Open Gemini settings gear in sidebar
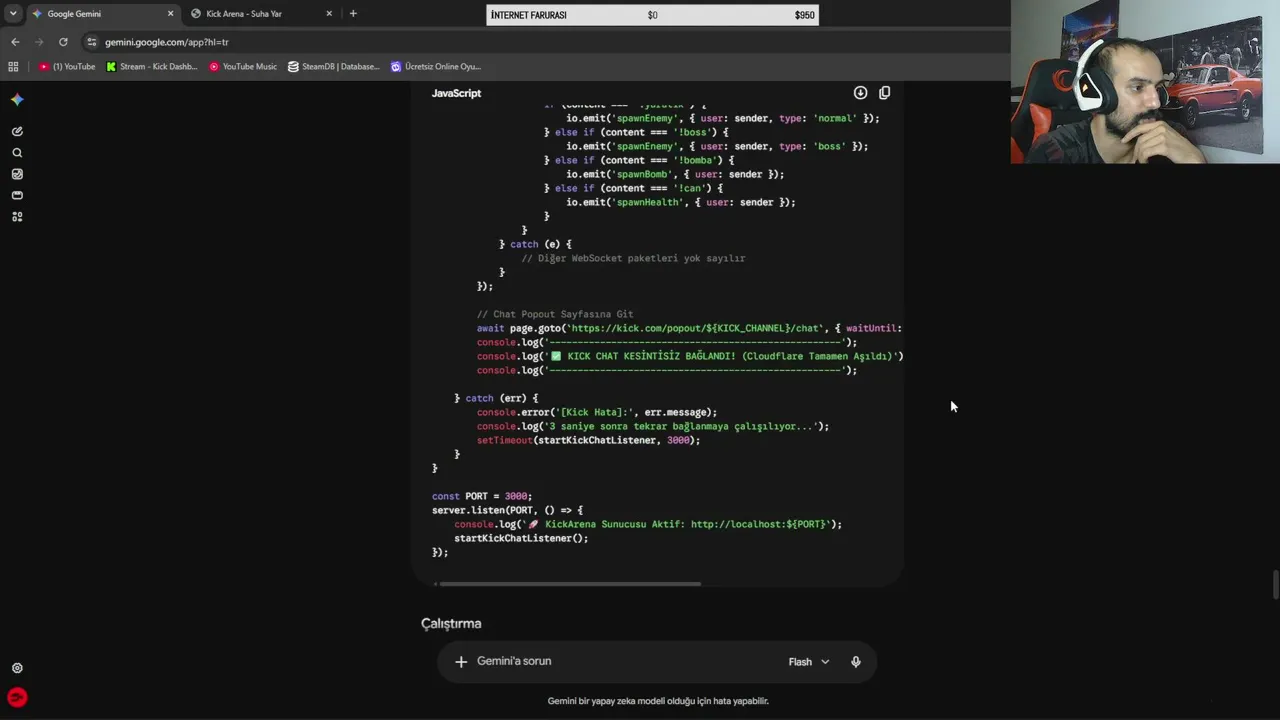The image size is (1280, 720). 17,668
